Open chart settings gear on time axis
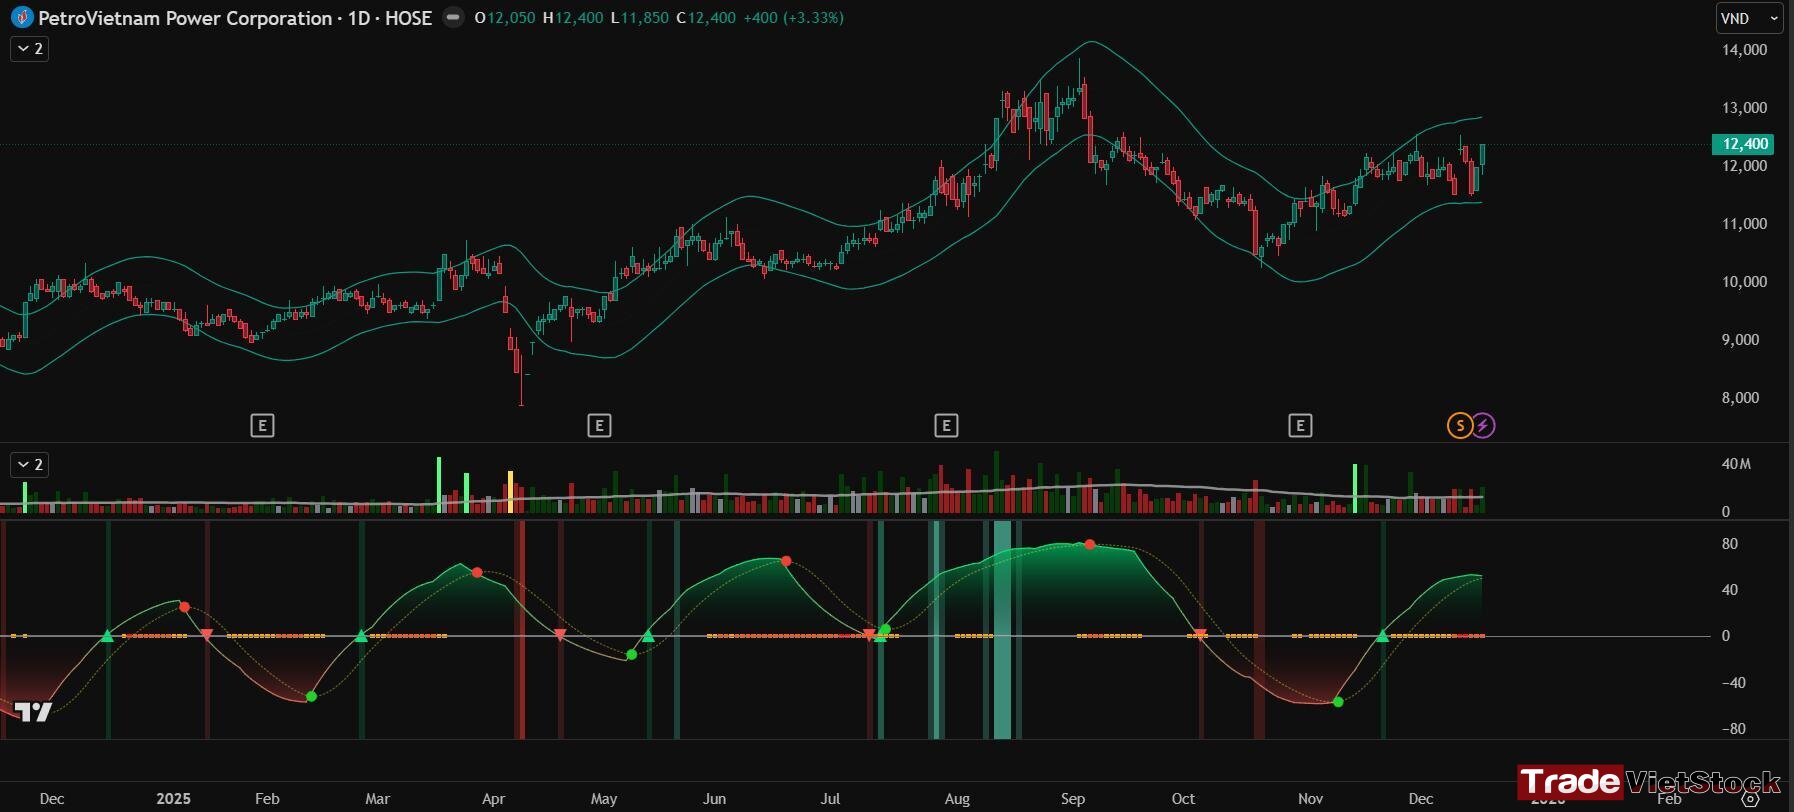The height and width of the screenshot is (812, 1794). point(1750,799)
